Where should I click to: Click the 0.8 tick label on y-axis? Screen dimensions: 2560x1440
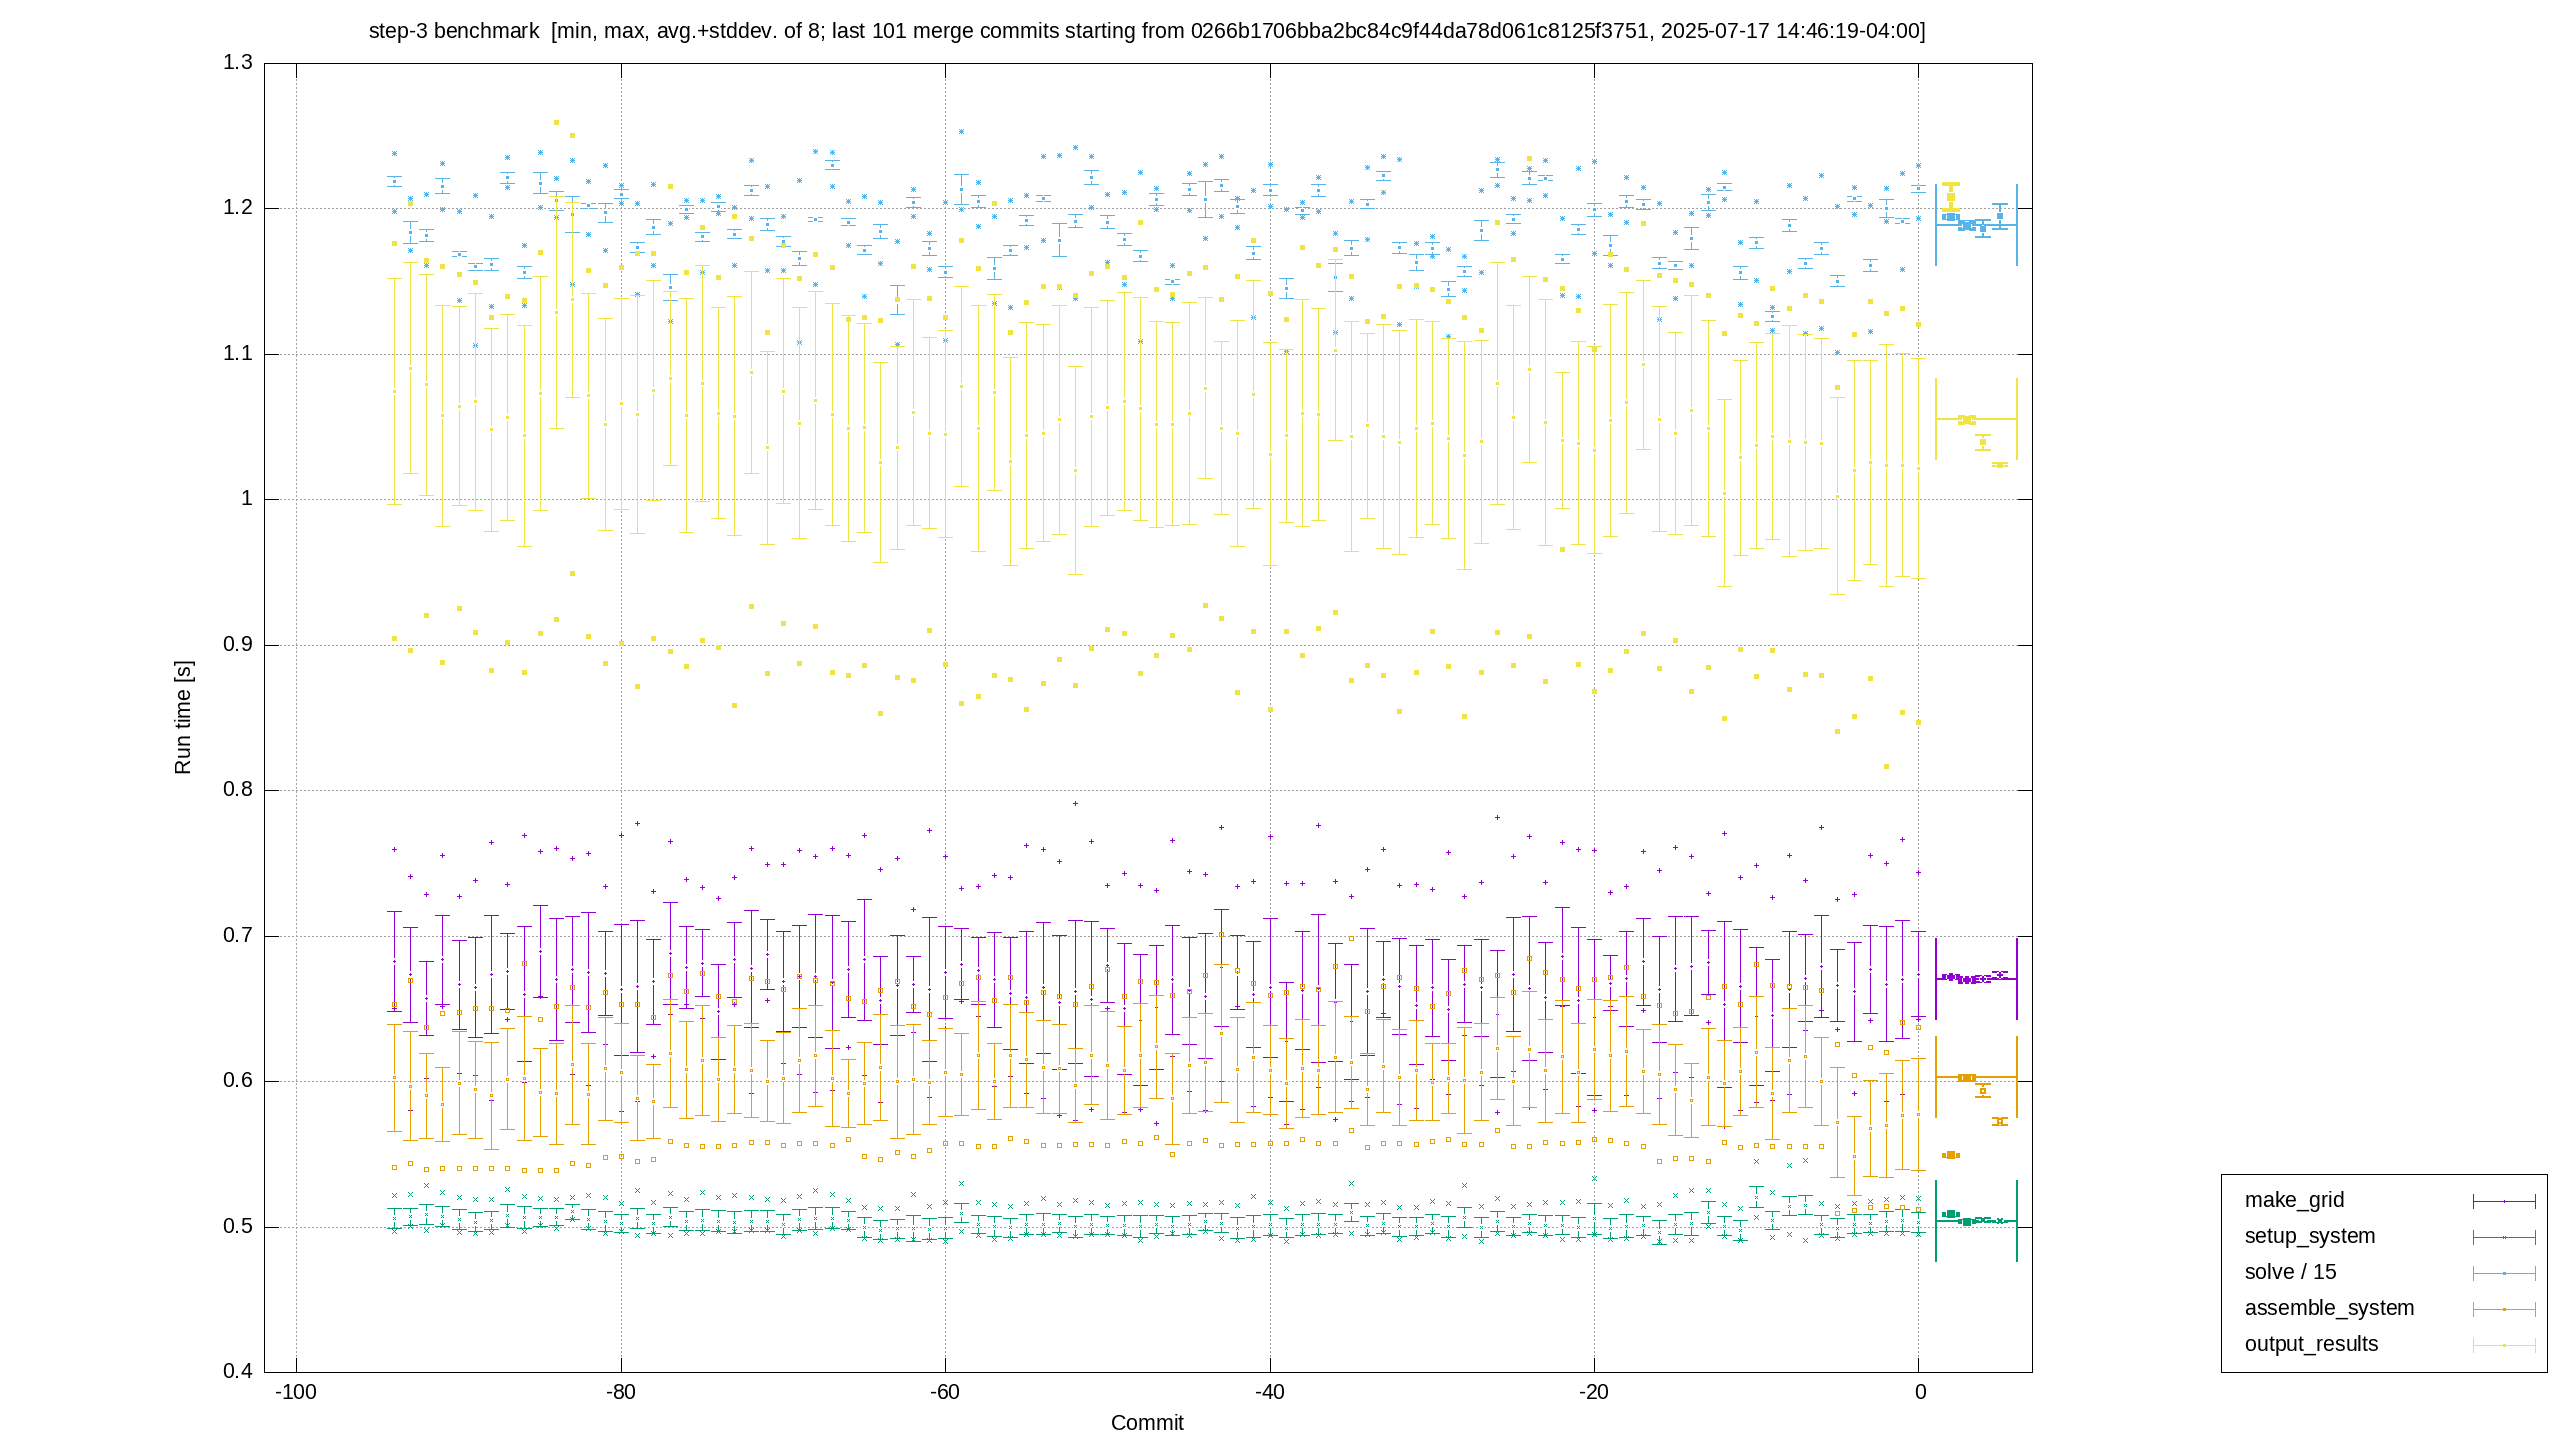[x=238, y=790]
